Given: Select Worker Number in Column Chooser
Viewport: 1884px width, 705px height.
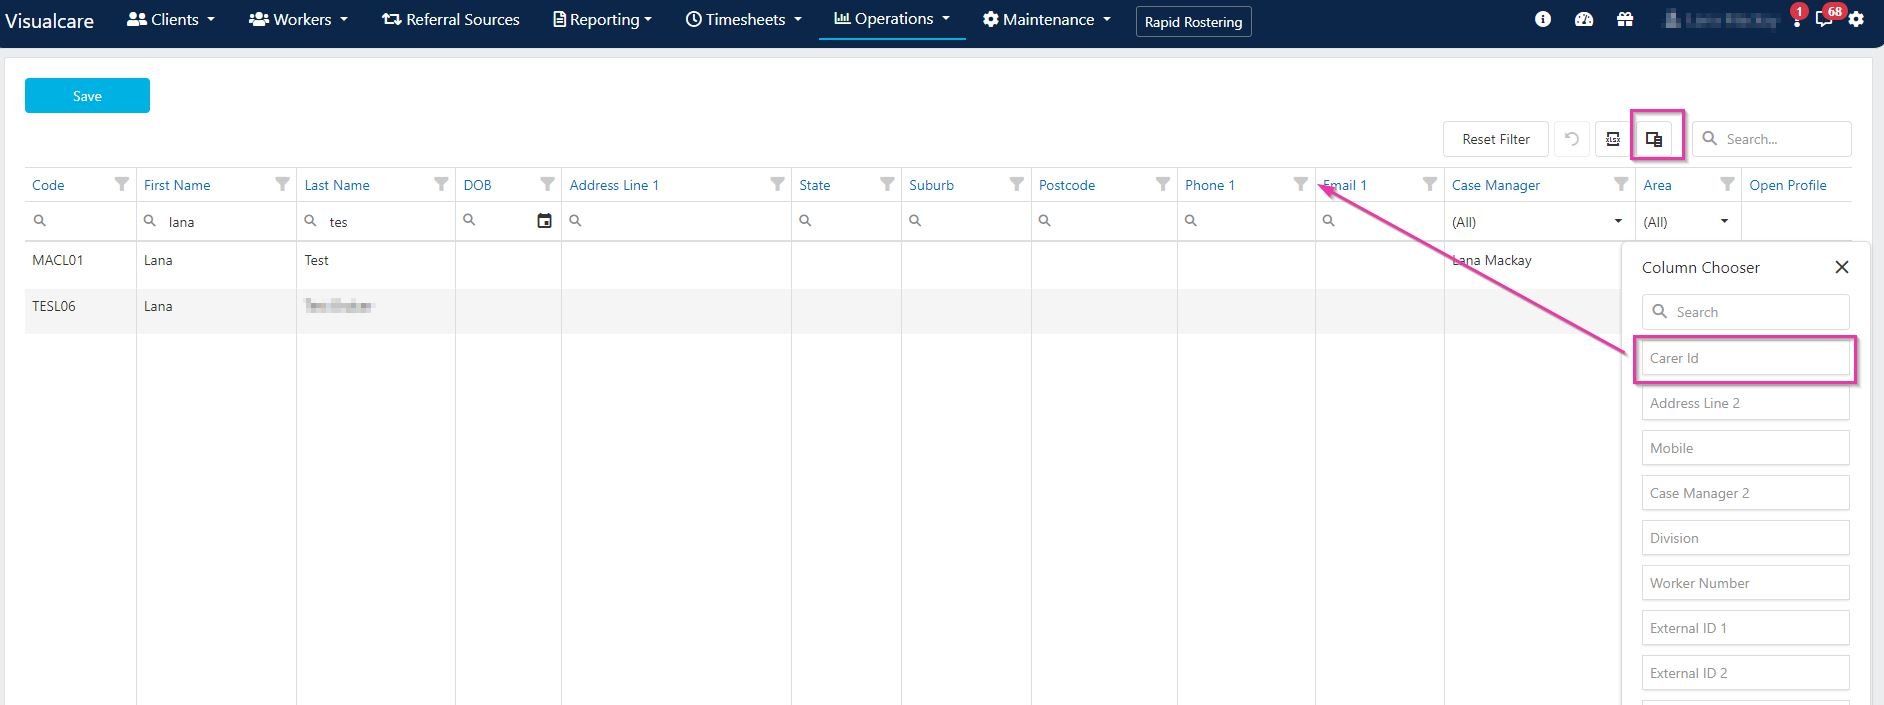Looking at the screenshot, I should [1745, 583].
